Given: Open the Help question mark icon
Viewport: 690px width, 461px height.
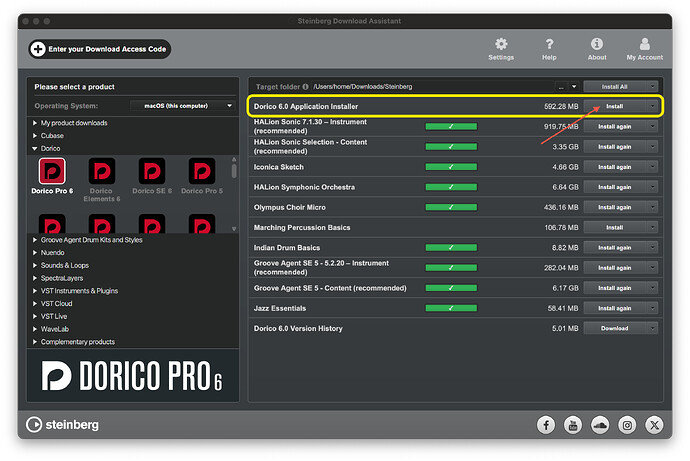Looking at the screenshot, I should click(x=549, y=44).
